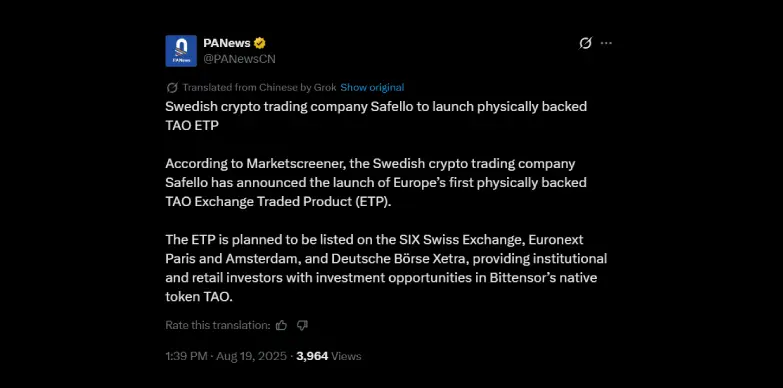
Task: Click the 3,964 view count number
Action: click(x=312, y=356)
